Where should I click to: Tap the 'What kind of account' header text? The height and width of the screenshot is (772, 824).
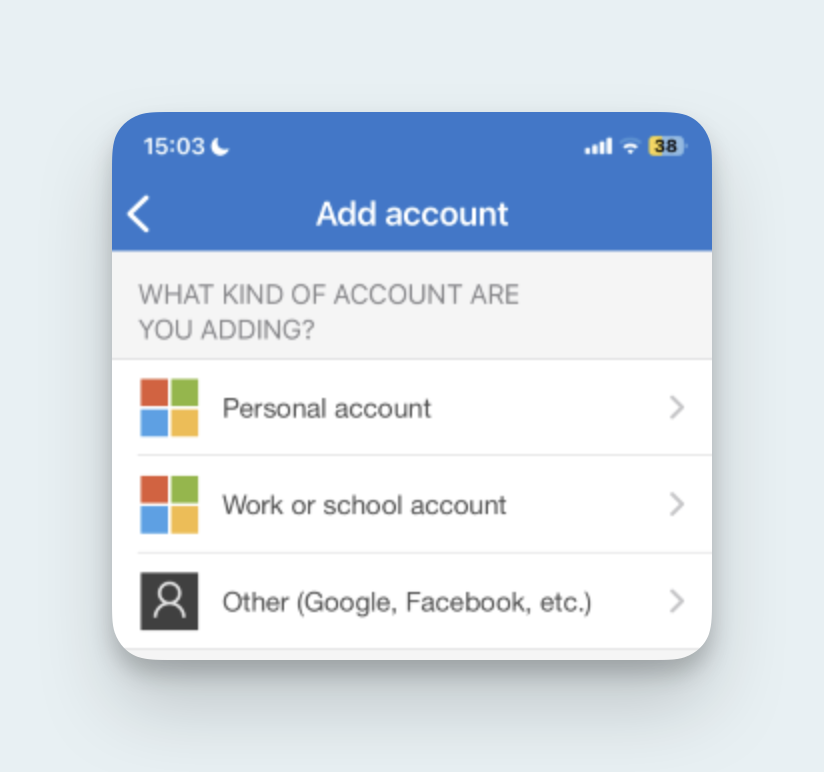click(x=328, y=312)
